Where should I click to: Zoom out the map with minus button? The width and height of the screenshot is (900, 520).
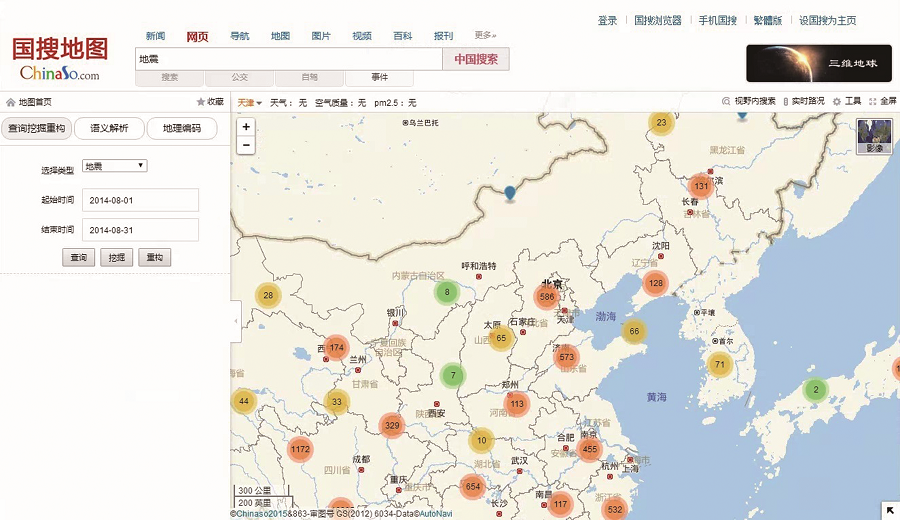[246, 146]
